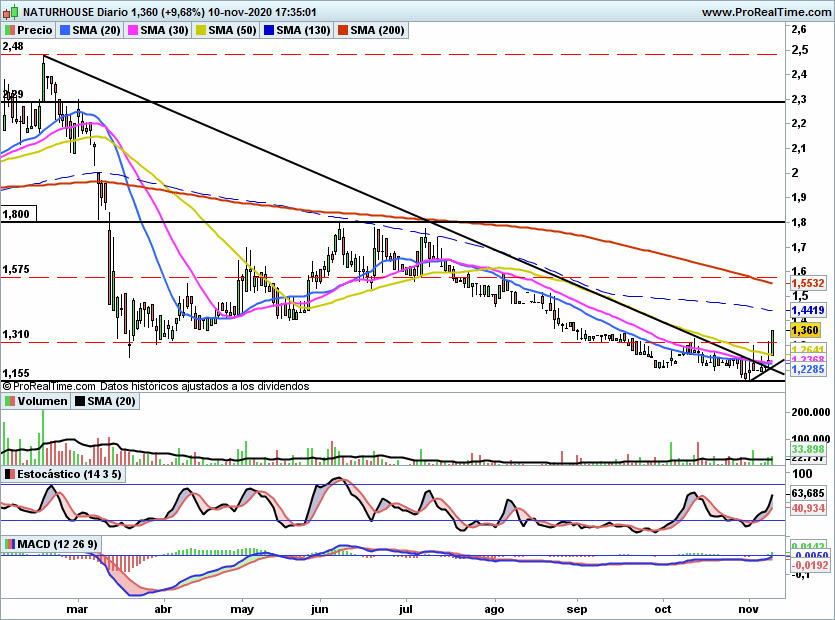Click the candlestick icon beside NATURHOUSE title
Image resolution: width=835 pixels, height=620 pixels.
[11, 11]
